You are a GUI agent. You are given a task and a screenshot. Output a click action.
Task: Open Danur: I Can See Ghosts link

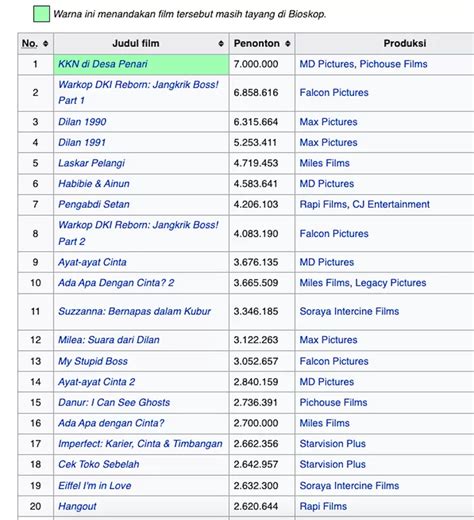point(114,403)
